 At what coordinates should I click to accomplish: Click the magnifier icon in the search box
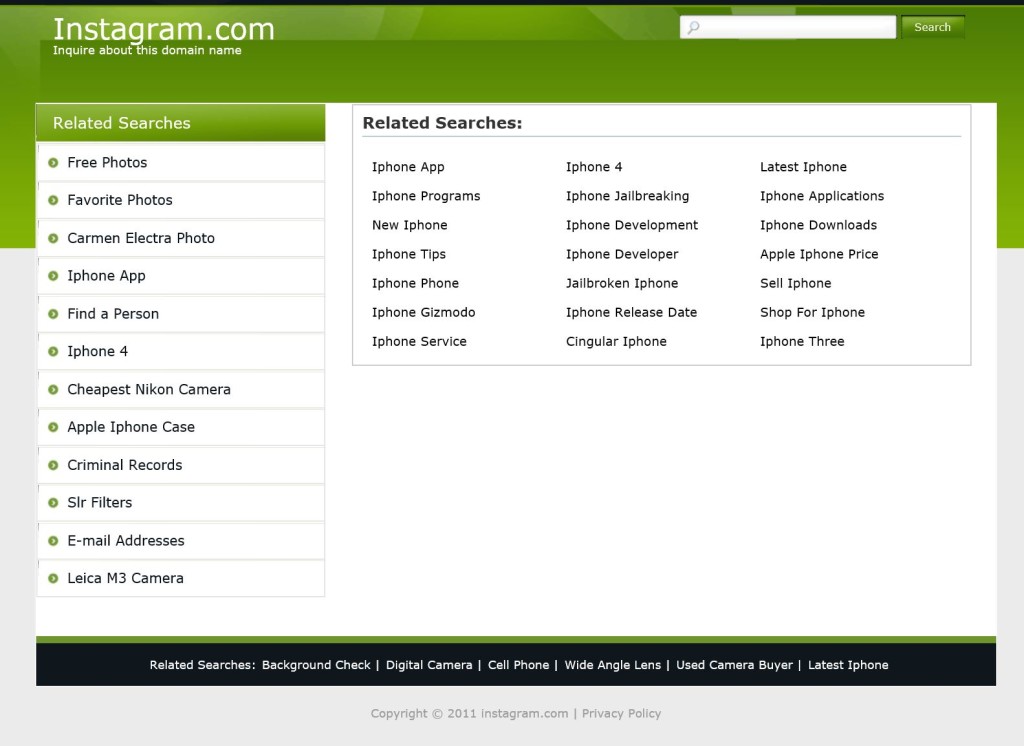[x=693, y=28]
